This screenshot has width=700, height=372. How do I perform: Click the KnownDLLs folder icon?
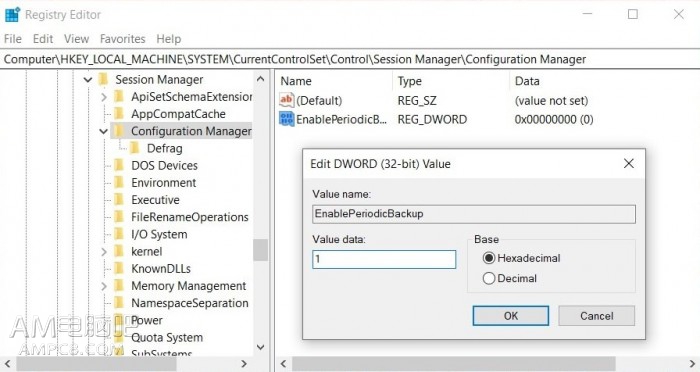(119, 268)
